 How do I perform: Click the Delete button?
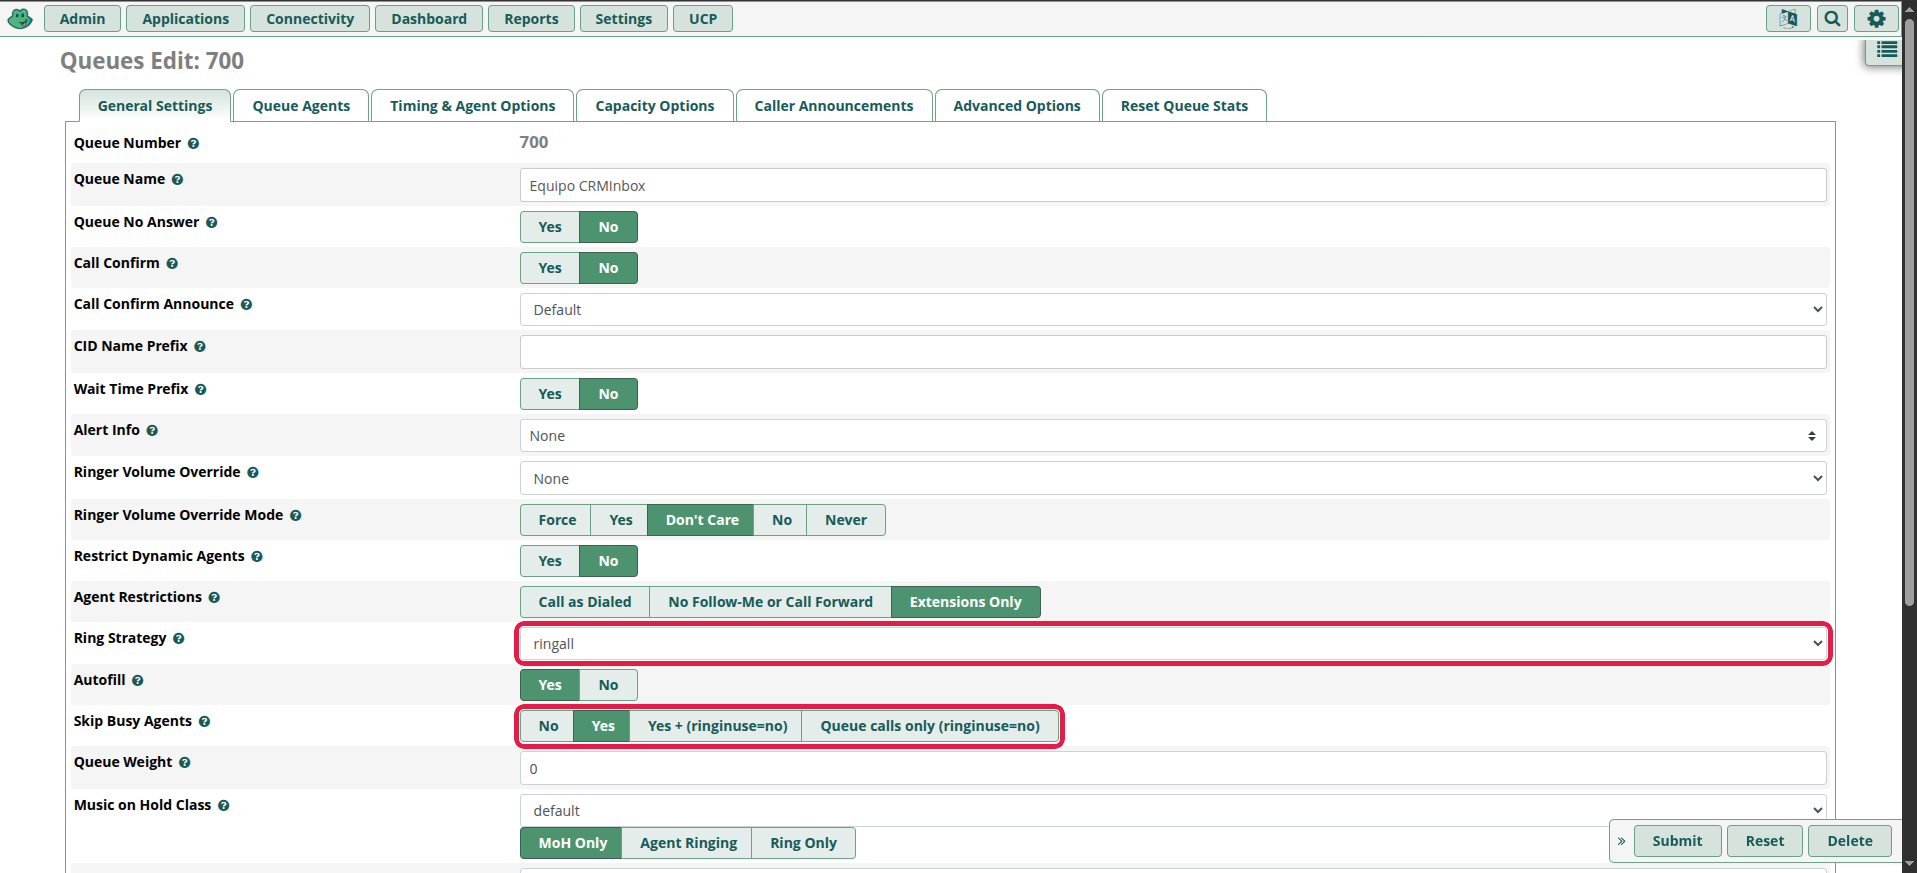point(1850,841)
